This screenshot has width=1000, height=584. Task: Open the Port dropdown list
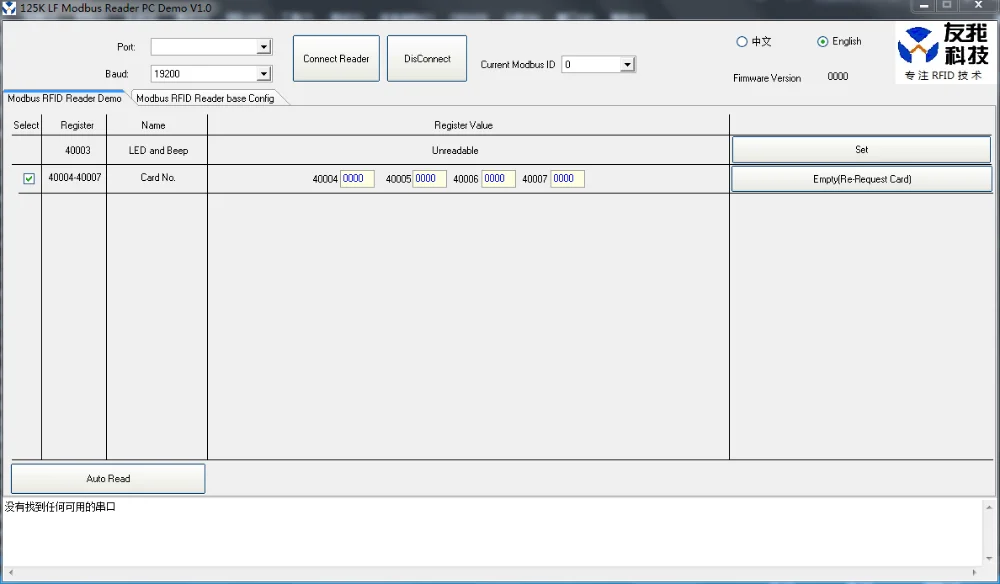click(x=264, y=47)
